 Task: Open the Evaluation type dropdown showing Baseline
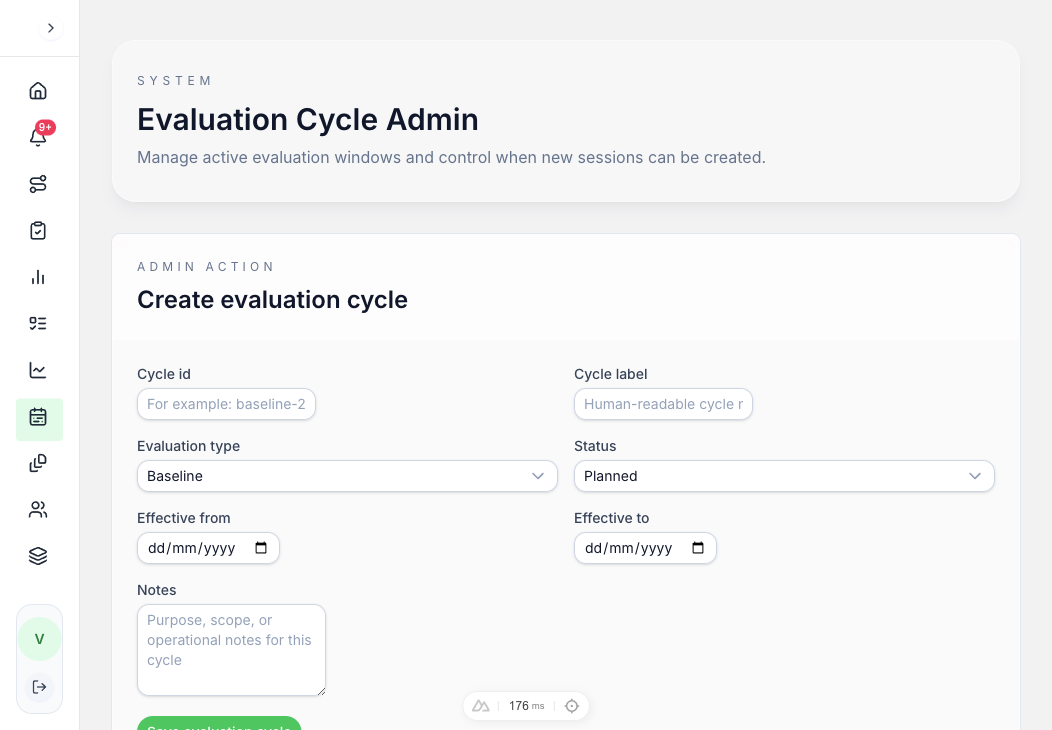[347, 476]
